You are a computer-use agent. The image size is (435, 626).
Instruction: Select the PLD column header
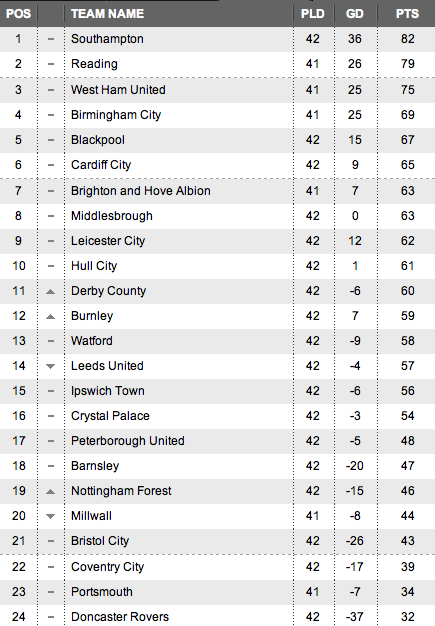312,14
